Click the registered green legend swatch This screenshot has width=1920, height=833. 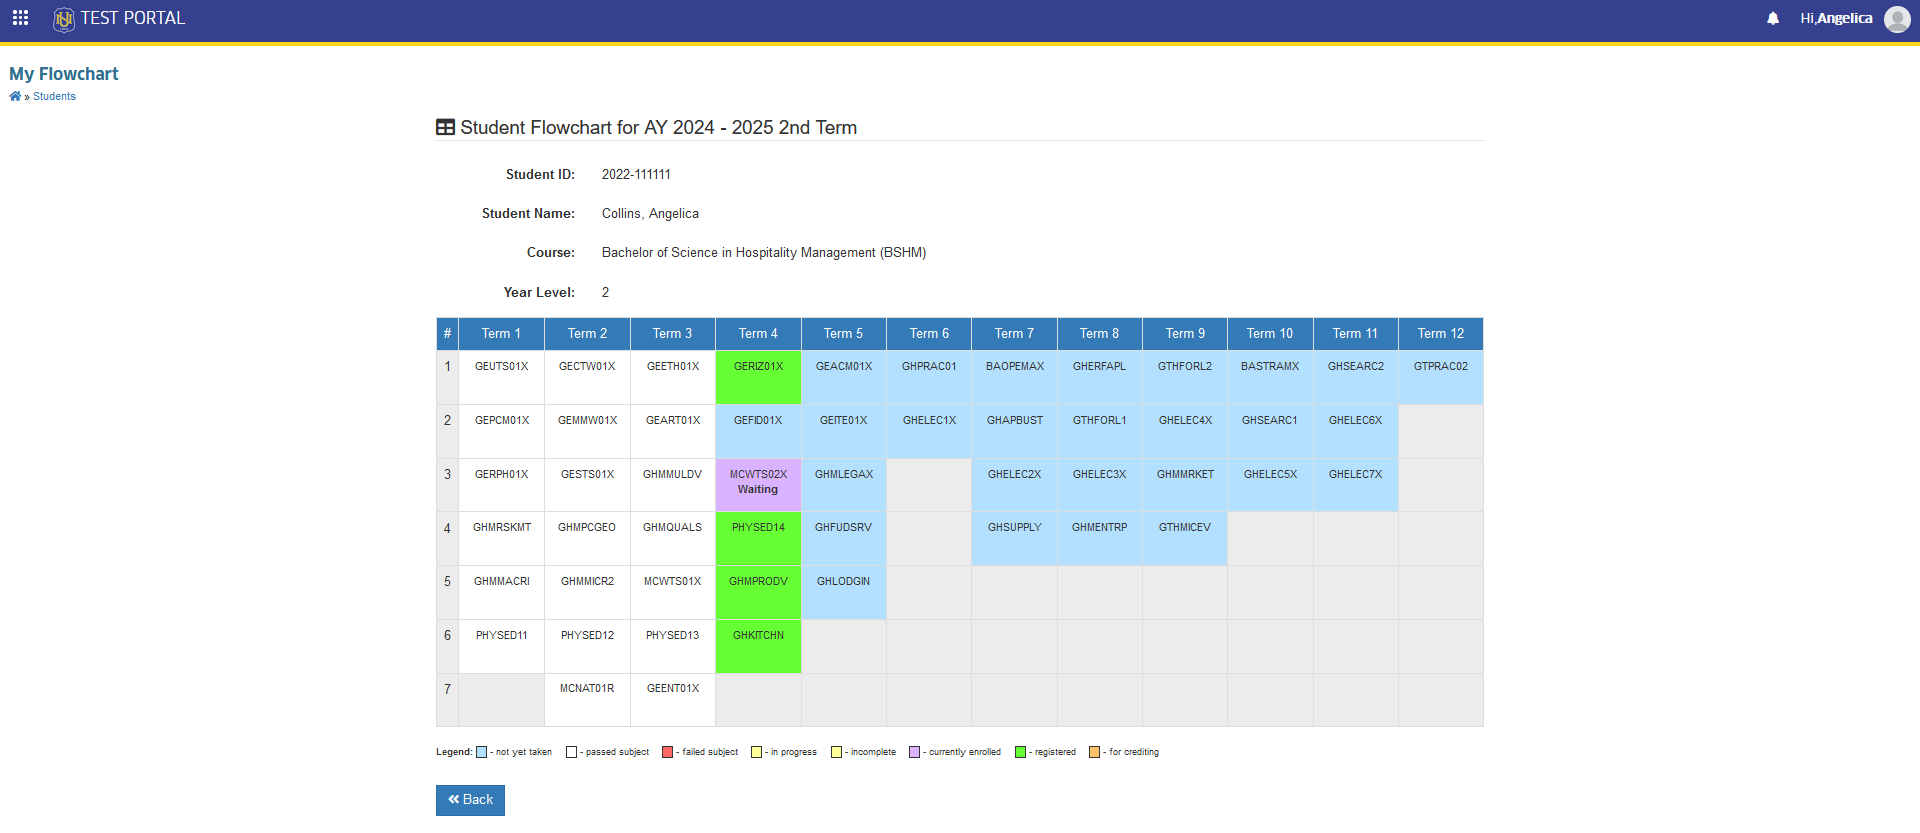point(1020,752)
